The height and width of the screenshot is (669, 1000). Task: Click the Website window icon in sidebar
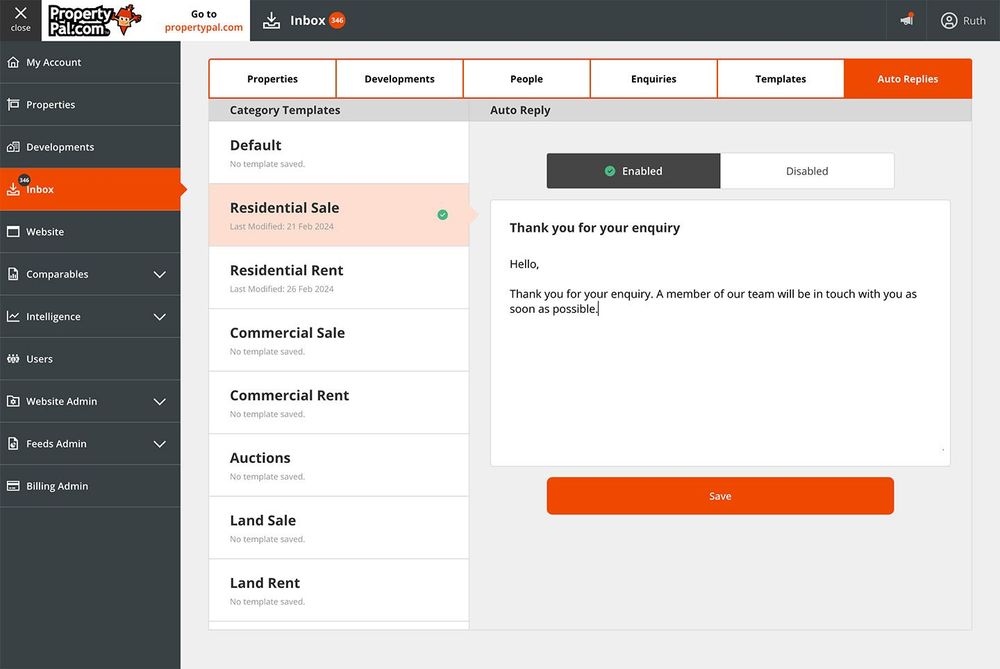pos(13,232)
